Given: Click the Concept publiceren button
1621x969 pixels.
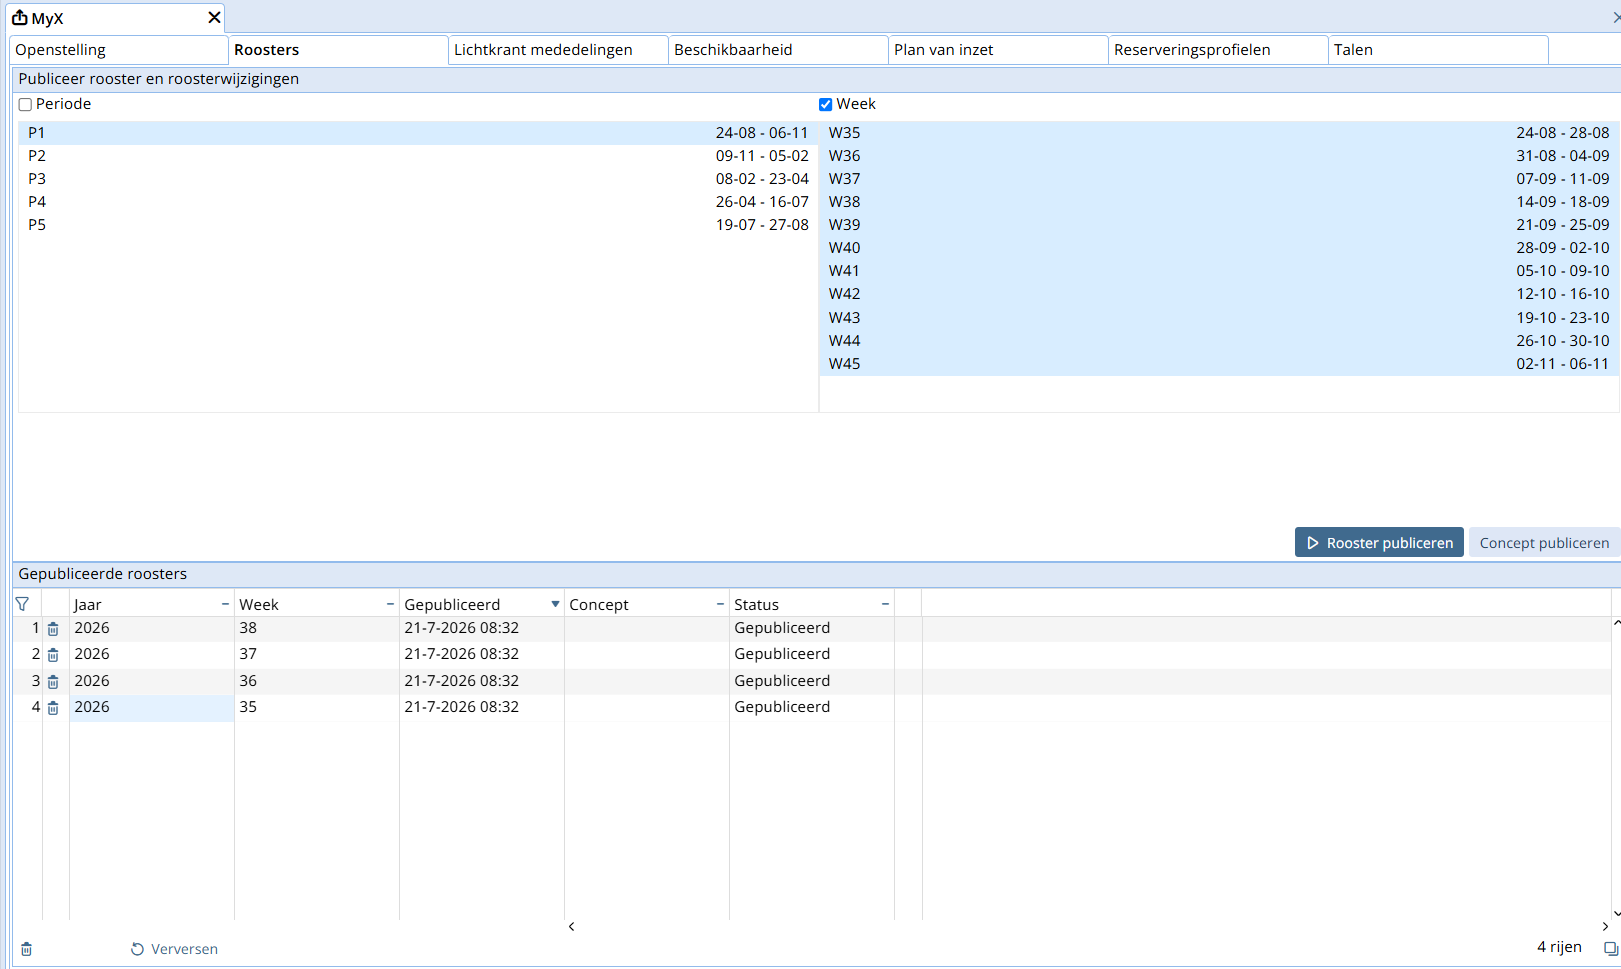Looking at the screenshot, I should click(1544, 542).
